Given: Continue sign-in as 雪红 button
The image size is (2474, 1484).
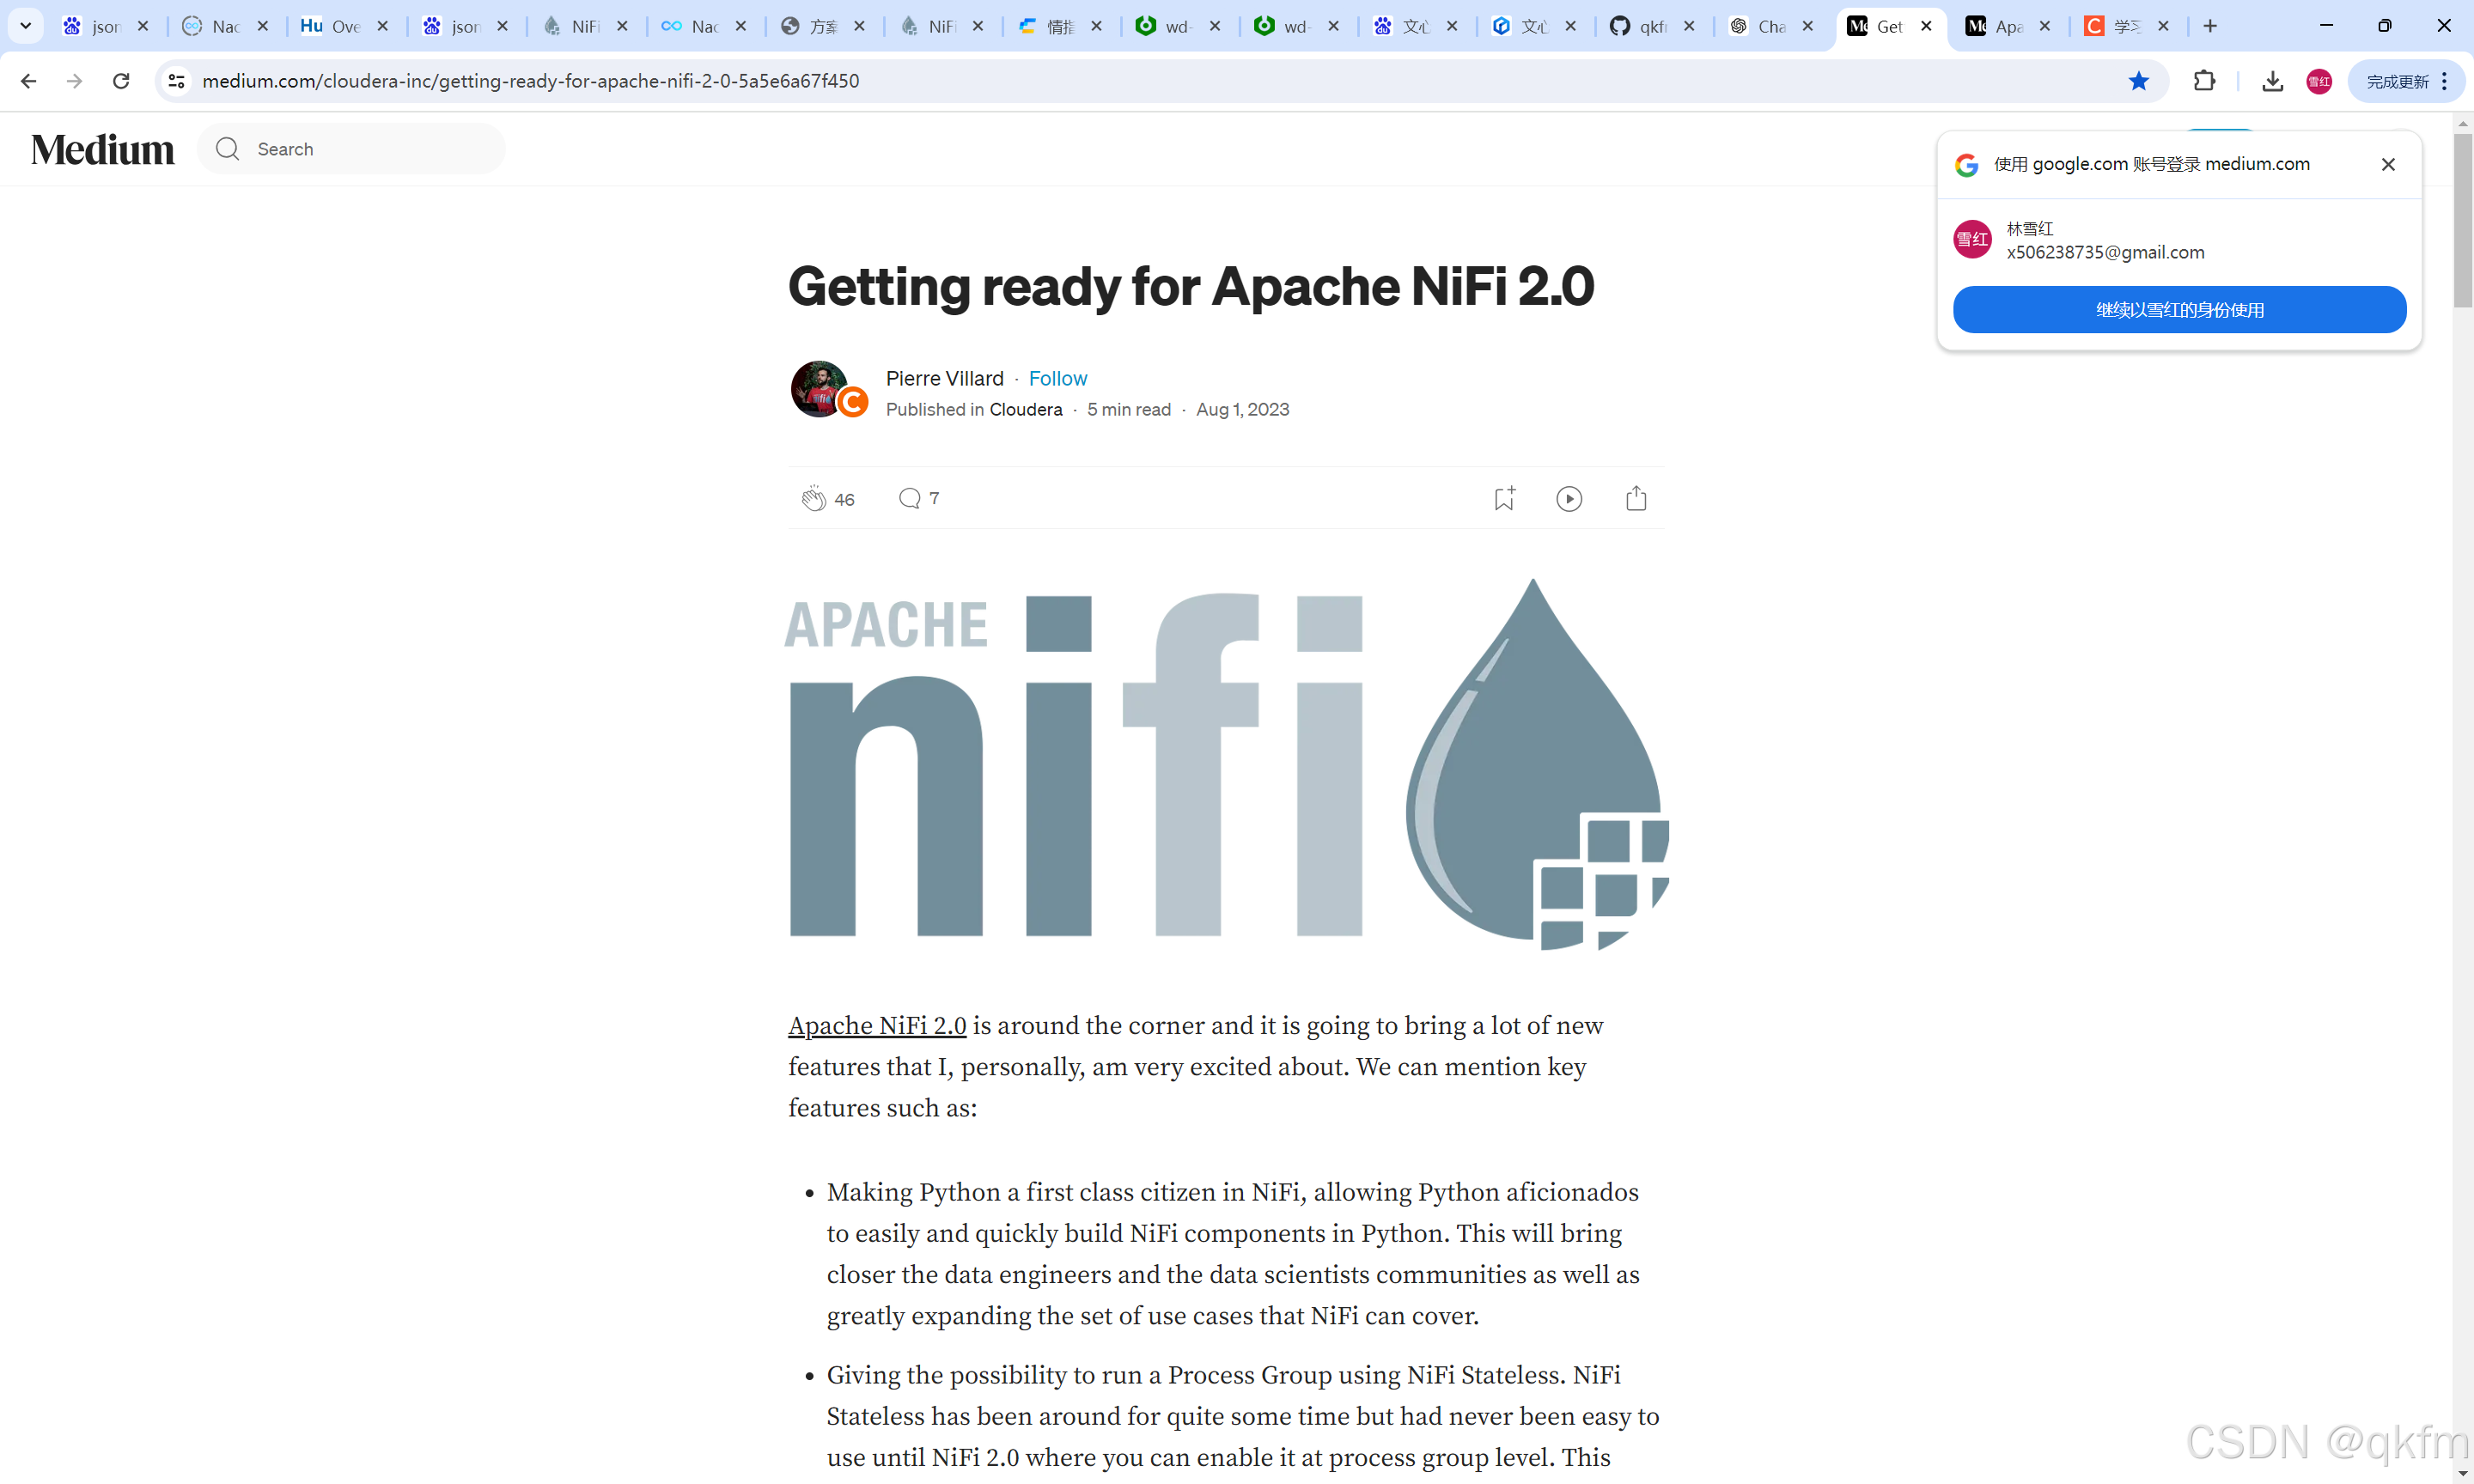Looking at the screenshot, I should click(2179, 310).
